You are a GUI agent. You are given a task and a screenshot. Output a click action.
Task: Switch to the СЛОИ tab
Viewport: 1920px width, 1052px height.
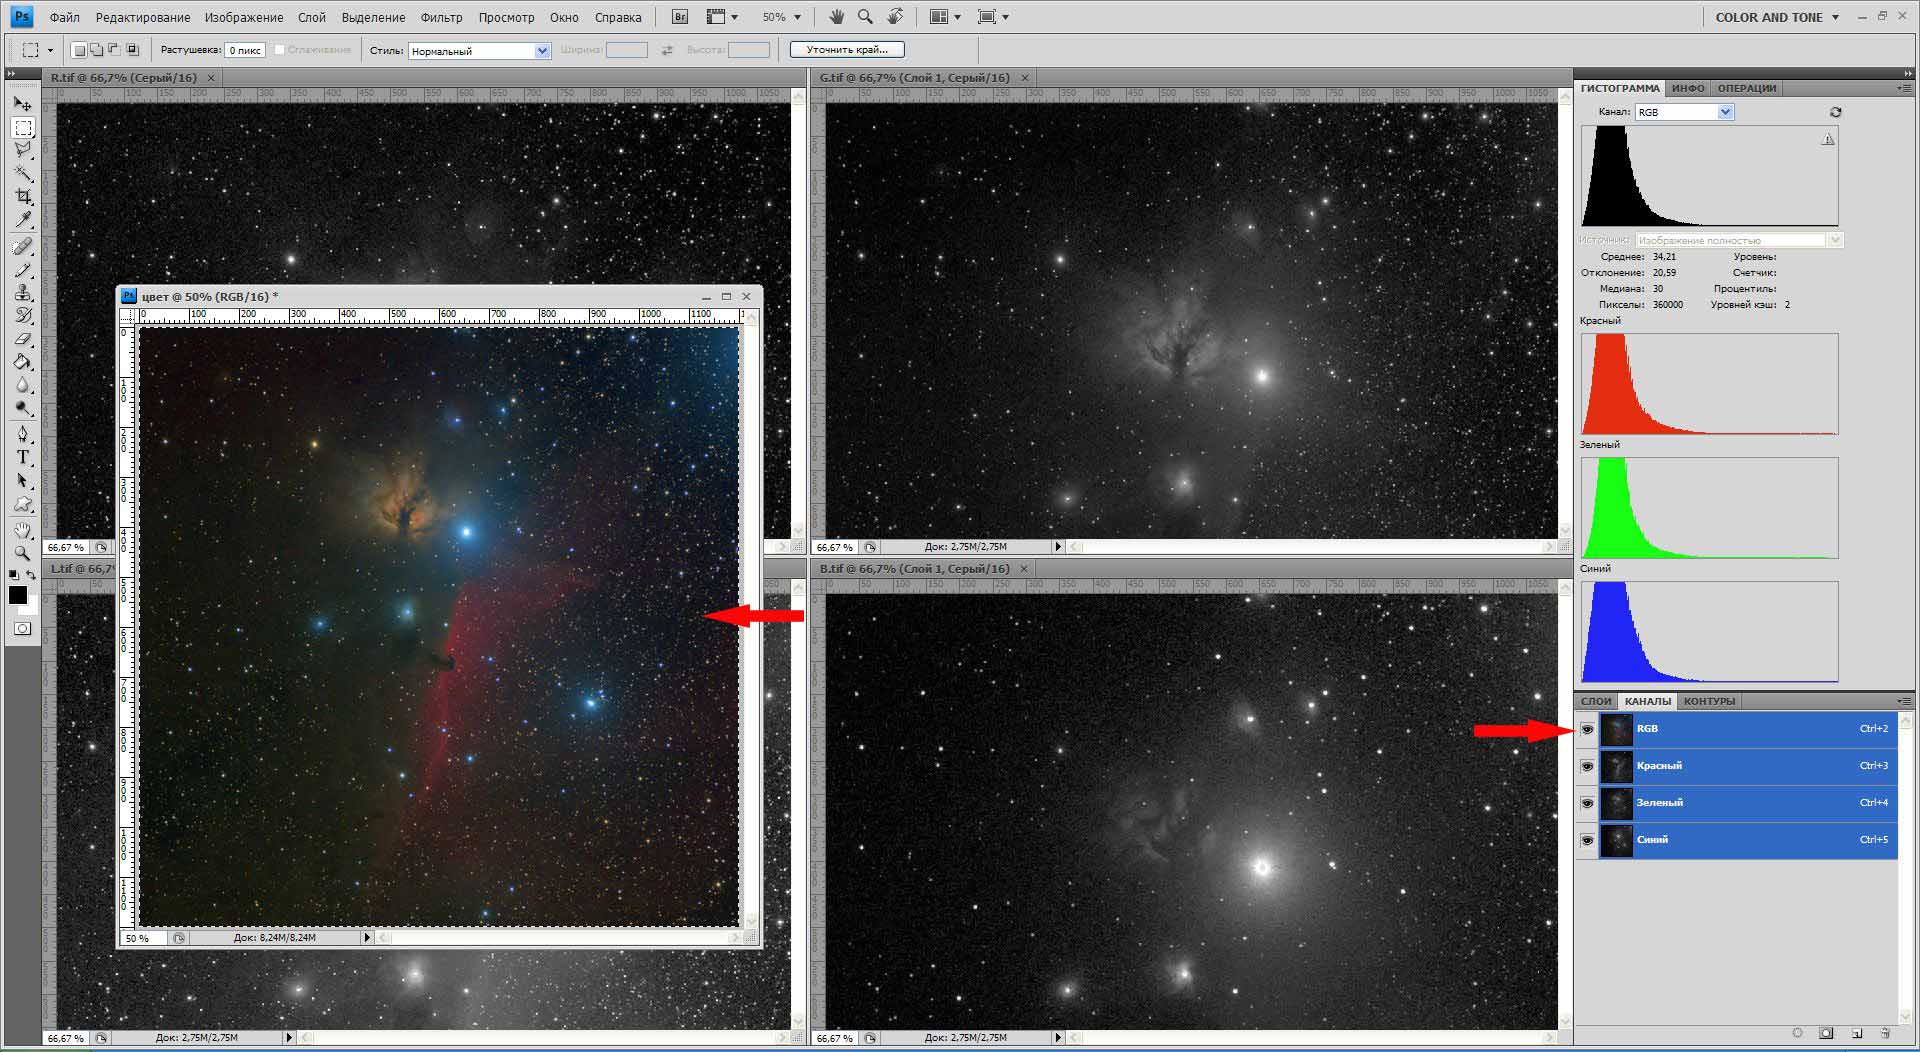coord(1596,701)
